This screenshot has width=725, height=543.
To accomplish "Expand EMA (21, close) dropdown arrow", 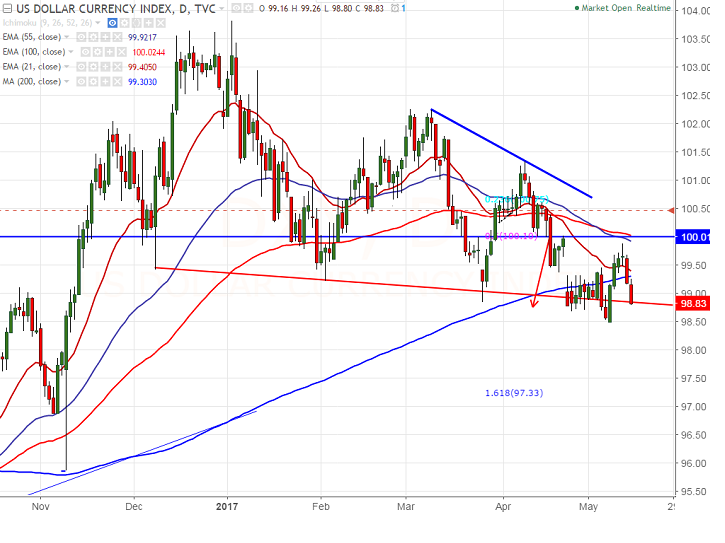I will 67,67.
